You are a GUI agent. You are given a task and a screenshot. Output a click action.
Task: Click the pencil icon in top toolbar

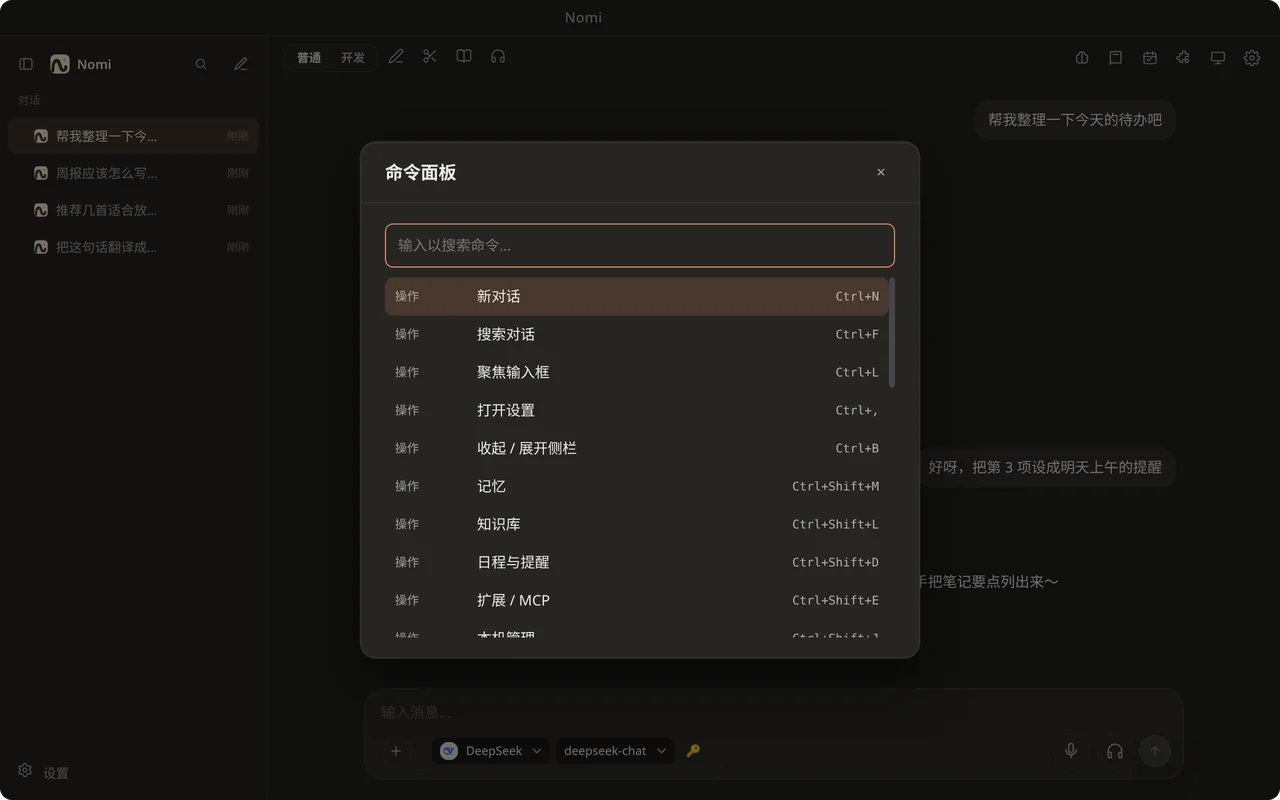coord(396,57)
